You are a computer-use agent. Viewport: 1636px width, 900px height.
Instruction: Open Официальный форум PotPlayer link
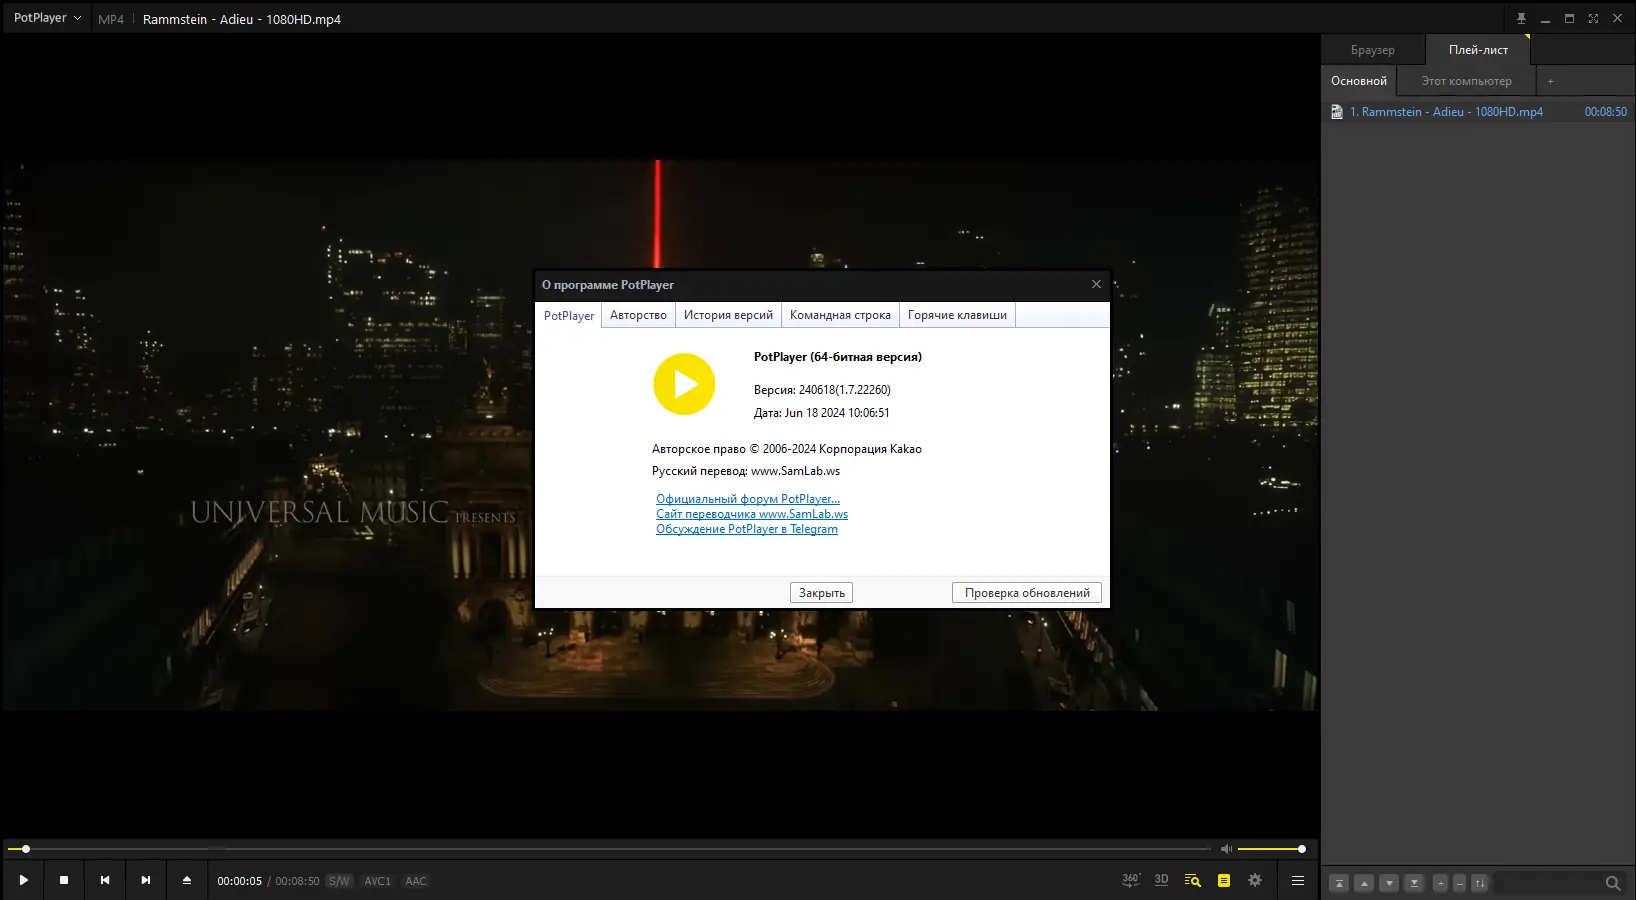(748, 499)
